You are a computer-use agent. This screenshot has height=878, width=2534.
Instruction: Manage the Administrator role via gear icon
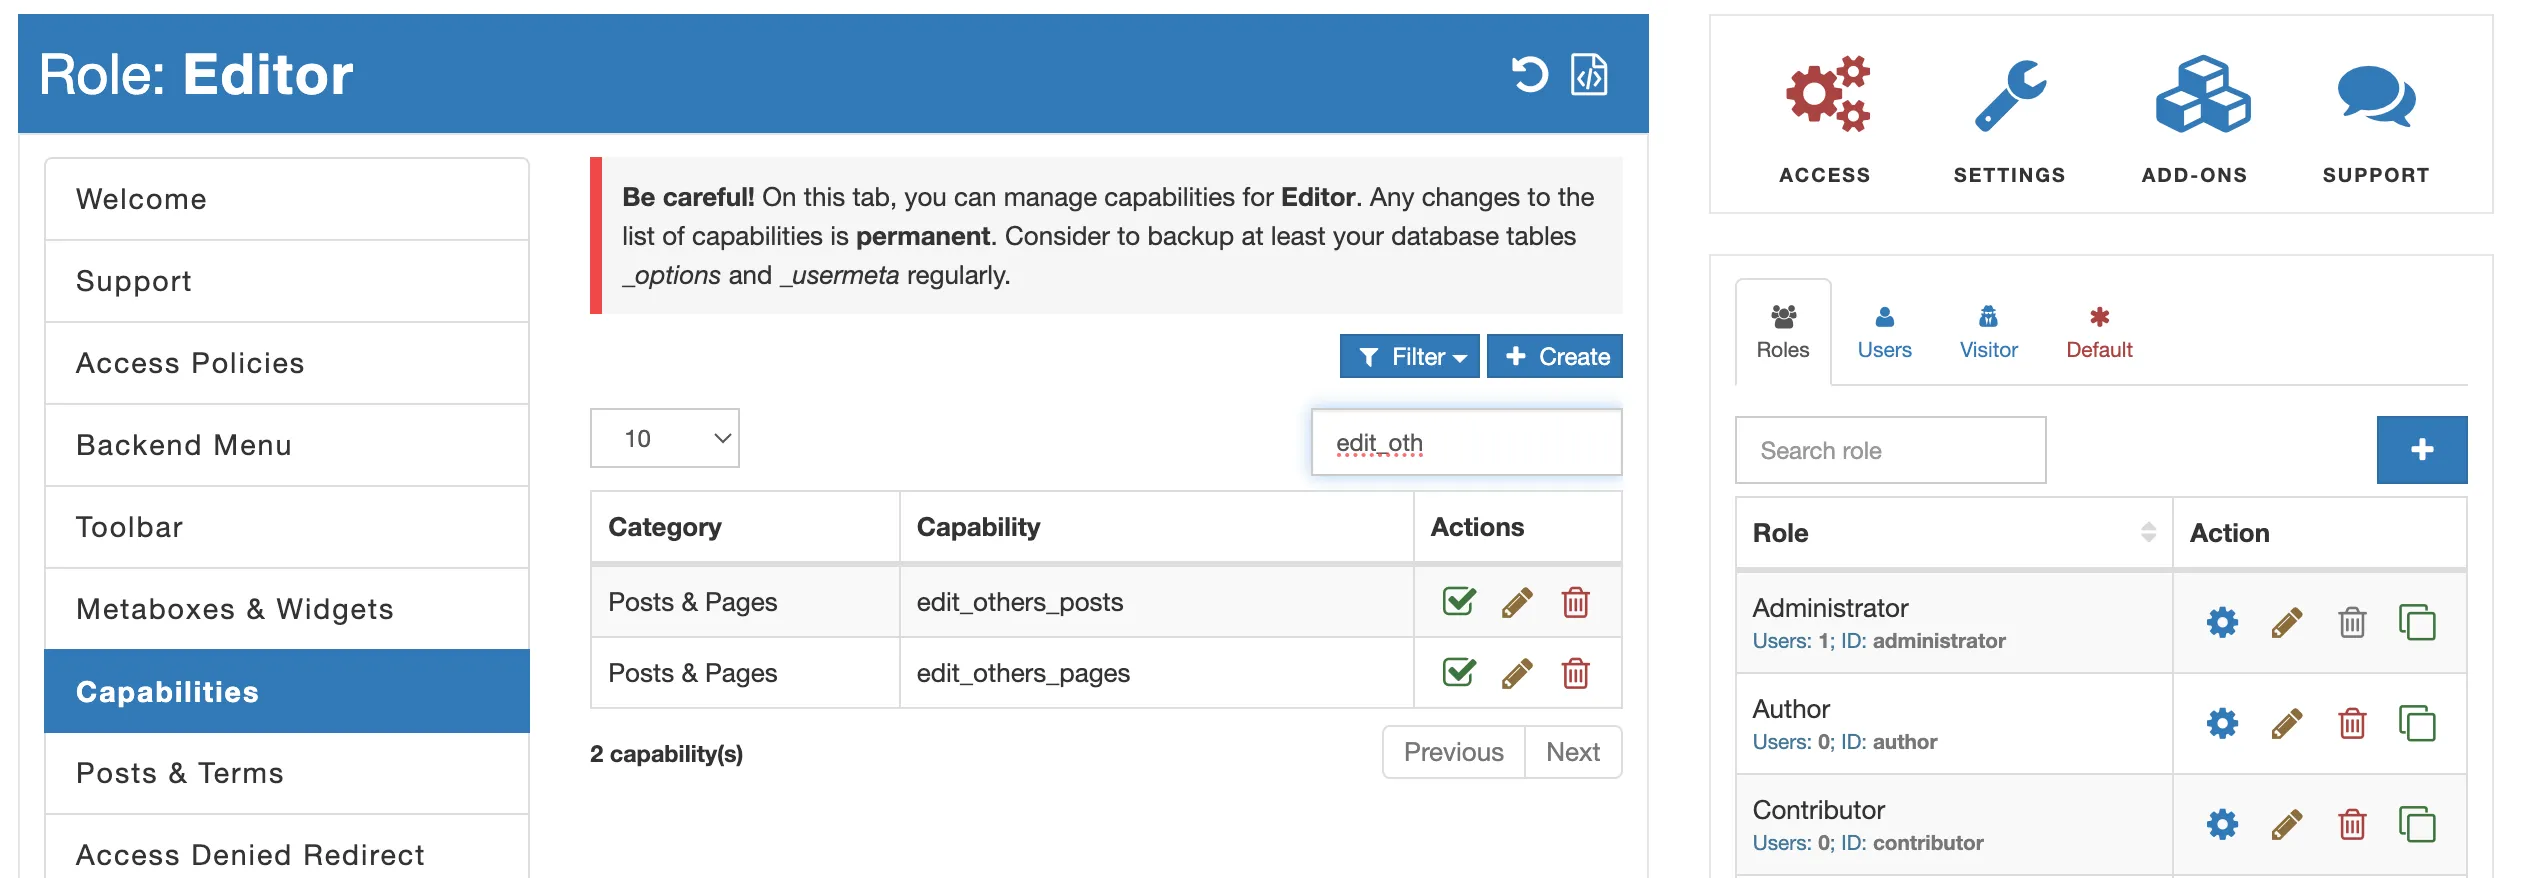click(x=2222, y=623)
